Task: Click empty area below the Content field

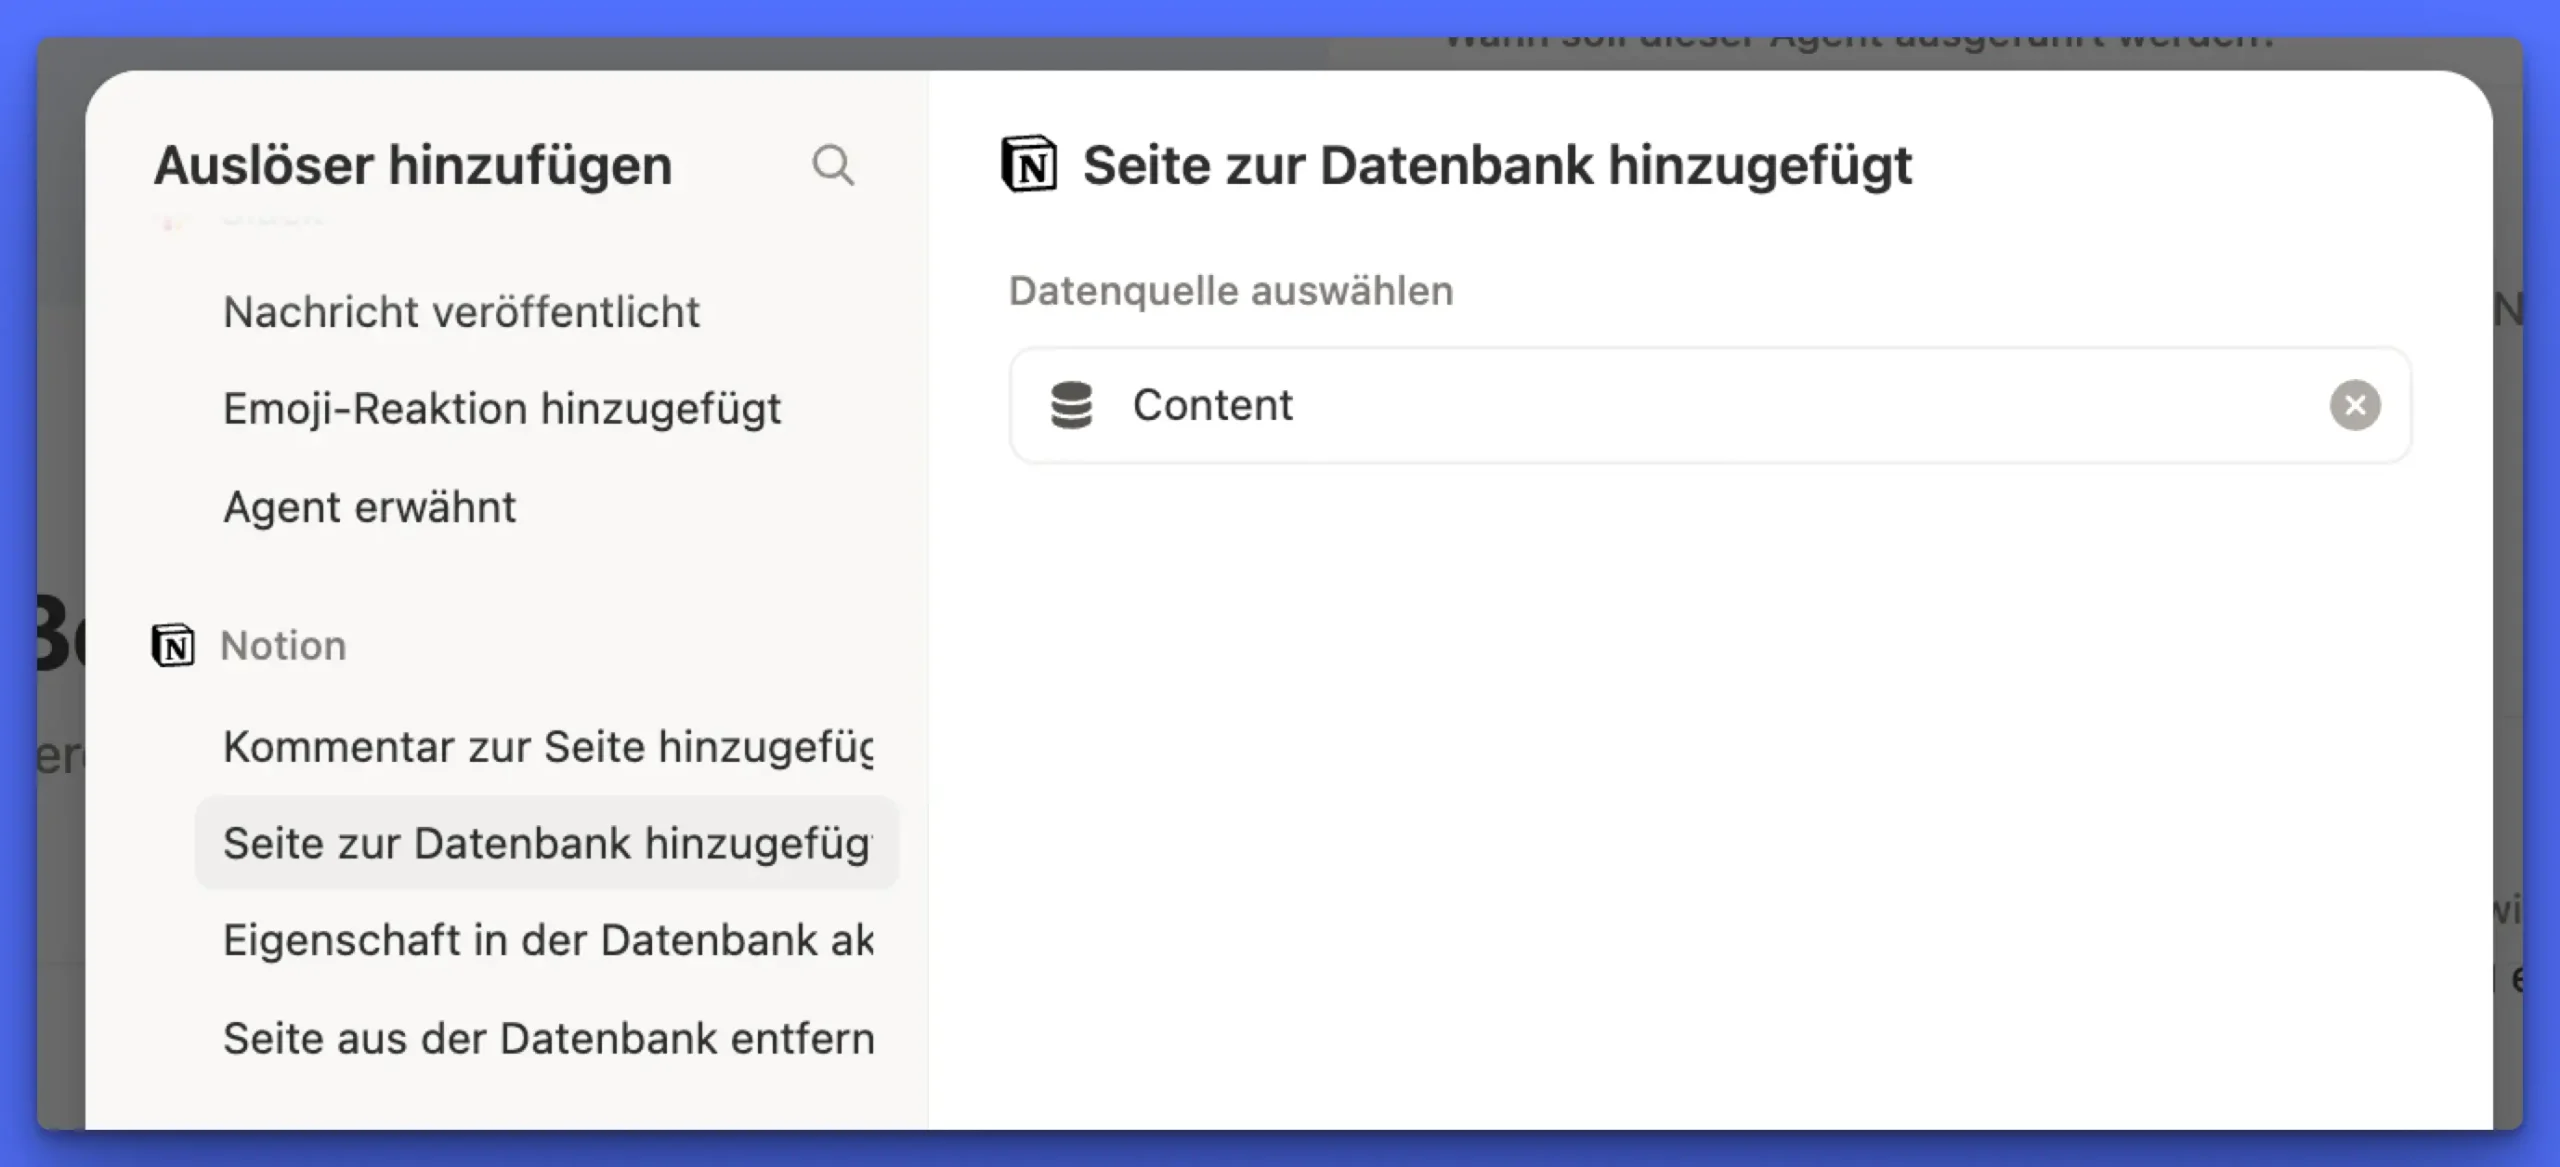Action: tap(1700, 760)
